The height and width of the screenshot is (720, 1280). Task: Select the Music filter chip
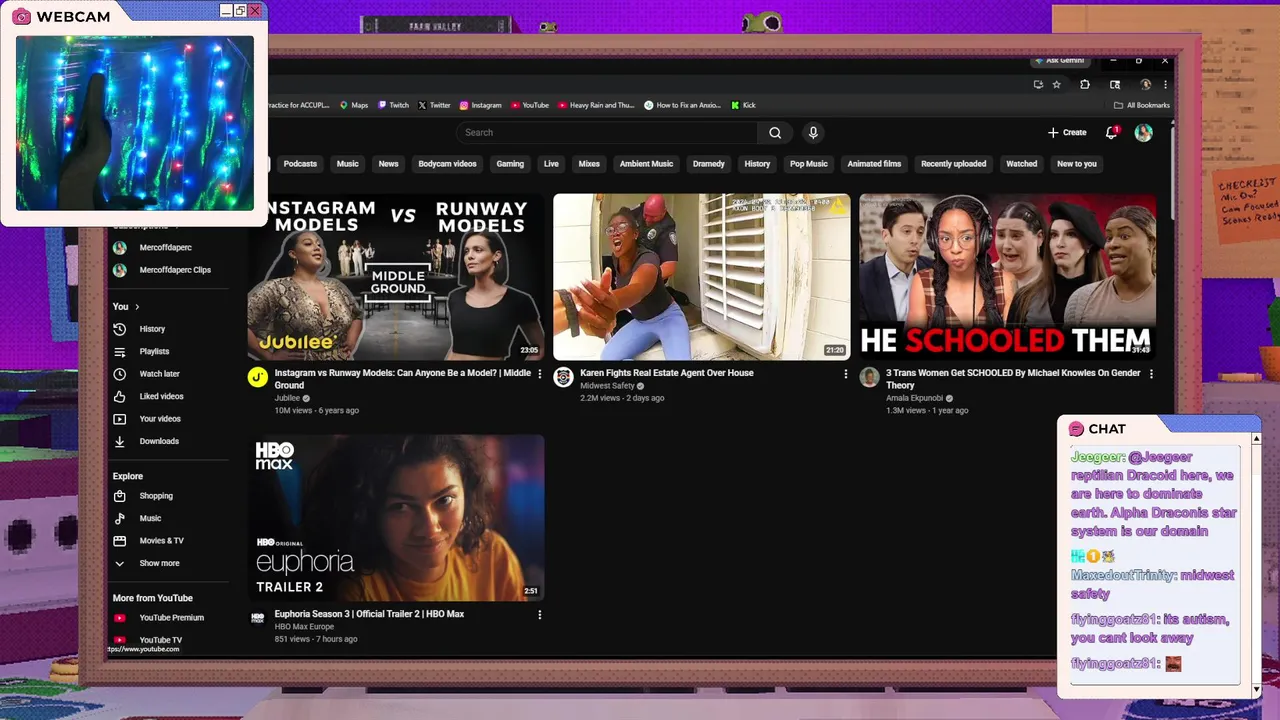(x=347, y=164)
